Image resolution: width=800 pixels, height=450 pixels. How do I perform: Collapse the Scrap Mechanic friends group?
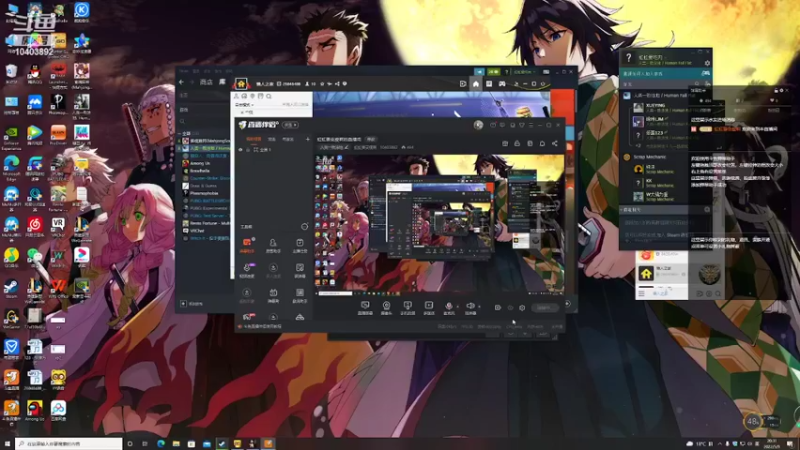pos(649,157)
